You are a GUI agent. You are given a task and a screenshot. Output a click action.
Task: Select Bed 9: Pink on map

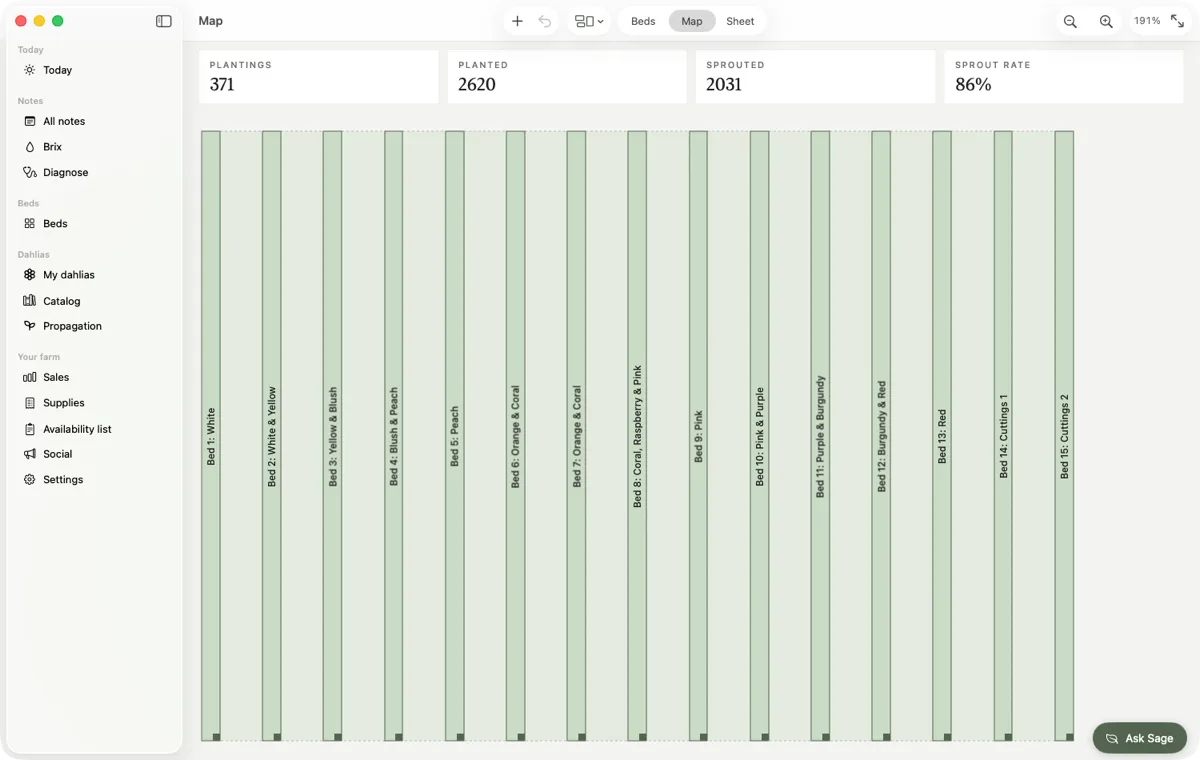click(x=699, y=436)
